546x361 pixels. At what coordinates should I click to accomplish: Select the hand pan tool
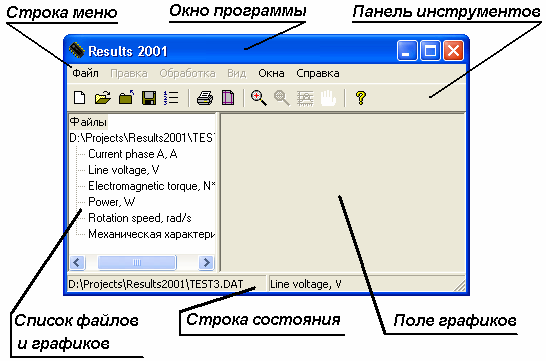328,98
